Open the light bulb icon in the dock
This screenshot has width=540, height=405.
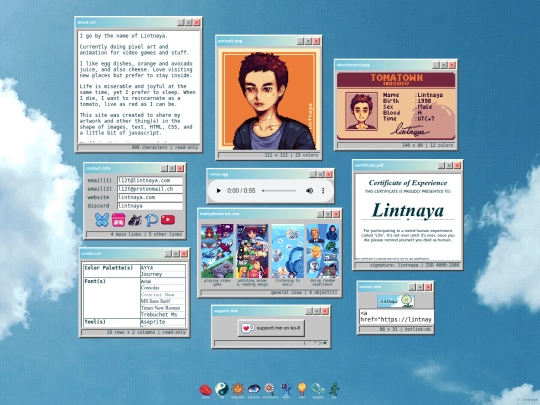click(302, 389)
